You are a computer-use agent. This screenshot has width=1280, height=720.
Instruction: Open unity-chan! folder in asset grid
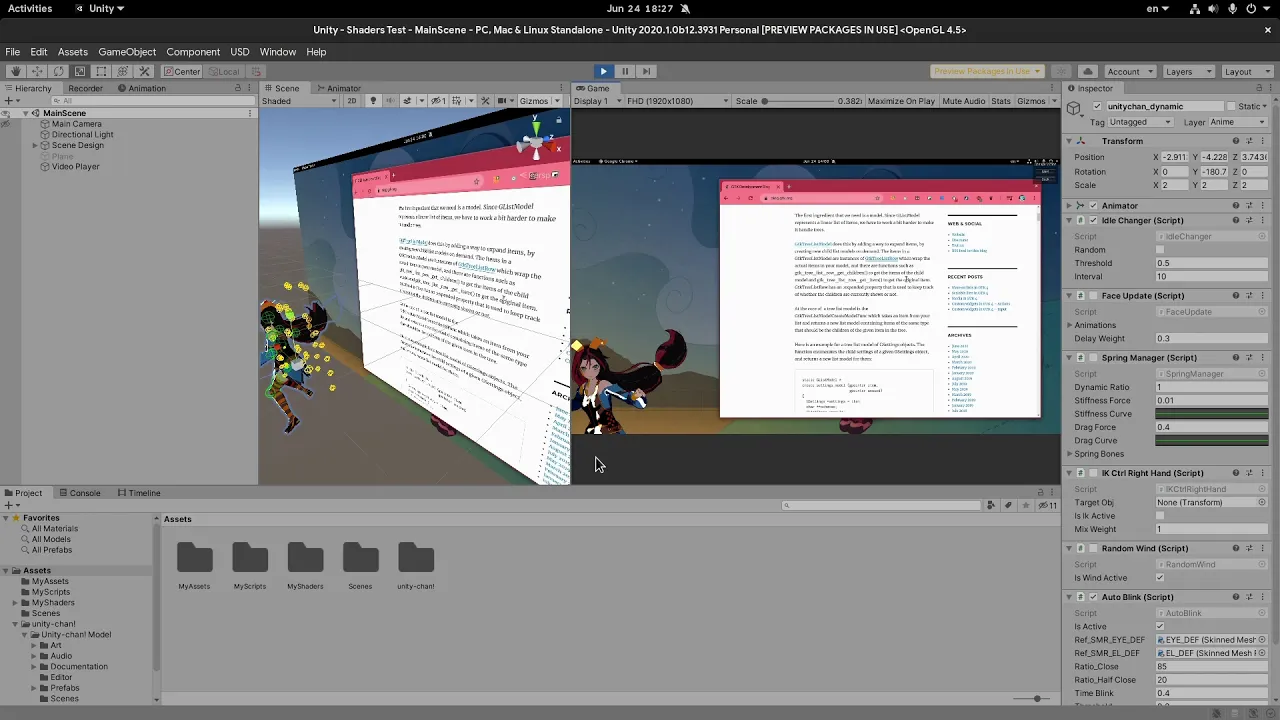(x=416, y=559)
